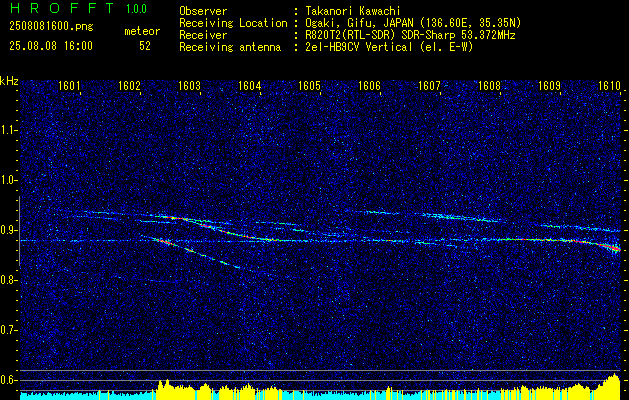
Task: Click the Receiver label
Action: tap(203, 35)
